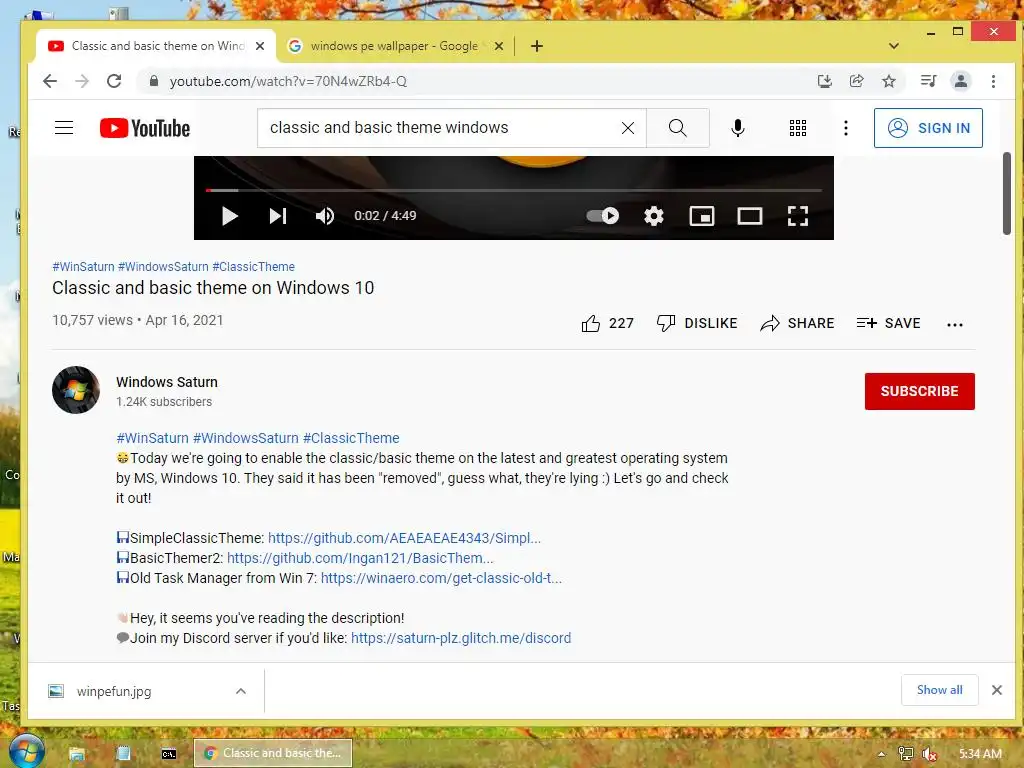Show all downloads
Viewport: 1024px width, 768px height.
940,690
